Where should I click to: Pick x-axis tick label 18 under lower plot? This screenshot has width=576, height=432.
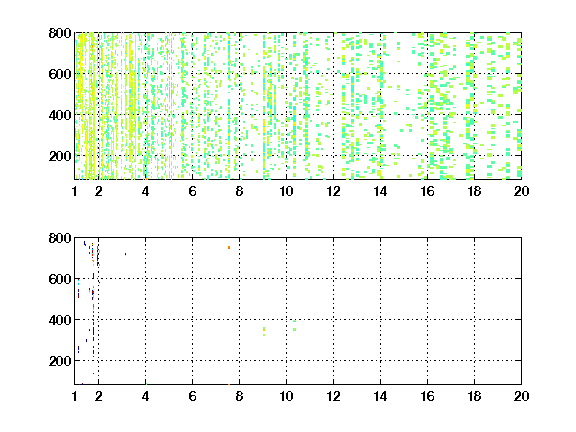474,396
